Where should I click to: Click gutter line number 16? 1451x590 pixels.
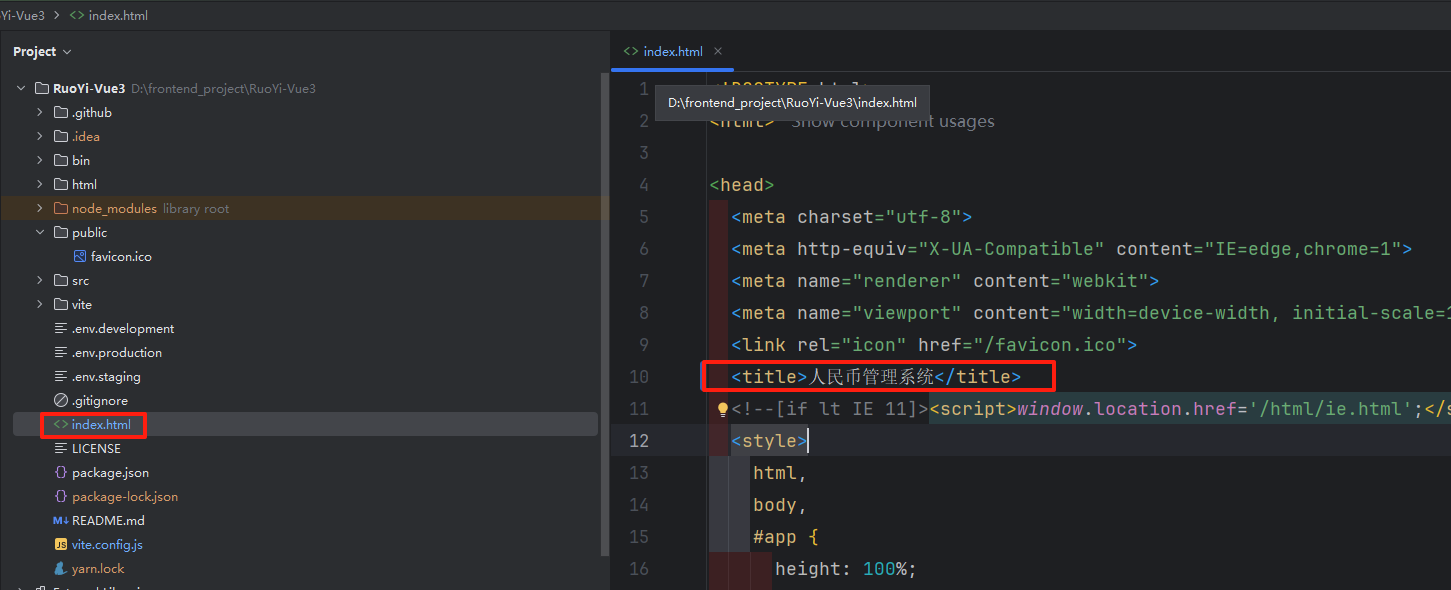coord(639,569)
